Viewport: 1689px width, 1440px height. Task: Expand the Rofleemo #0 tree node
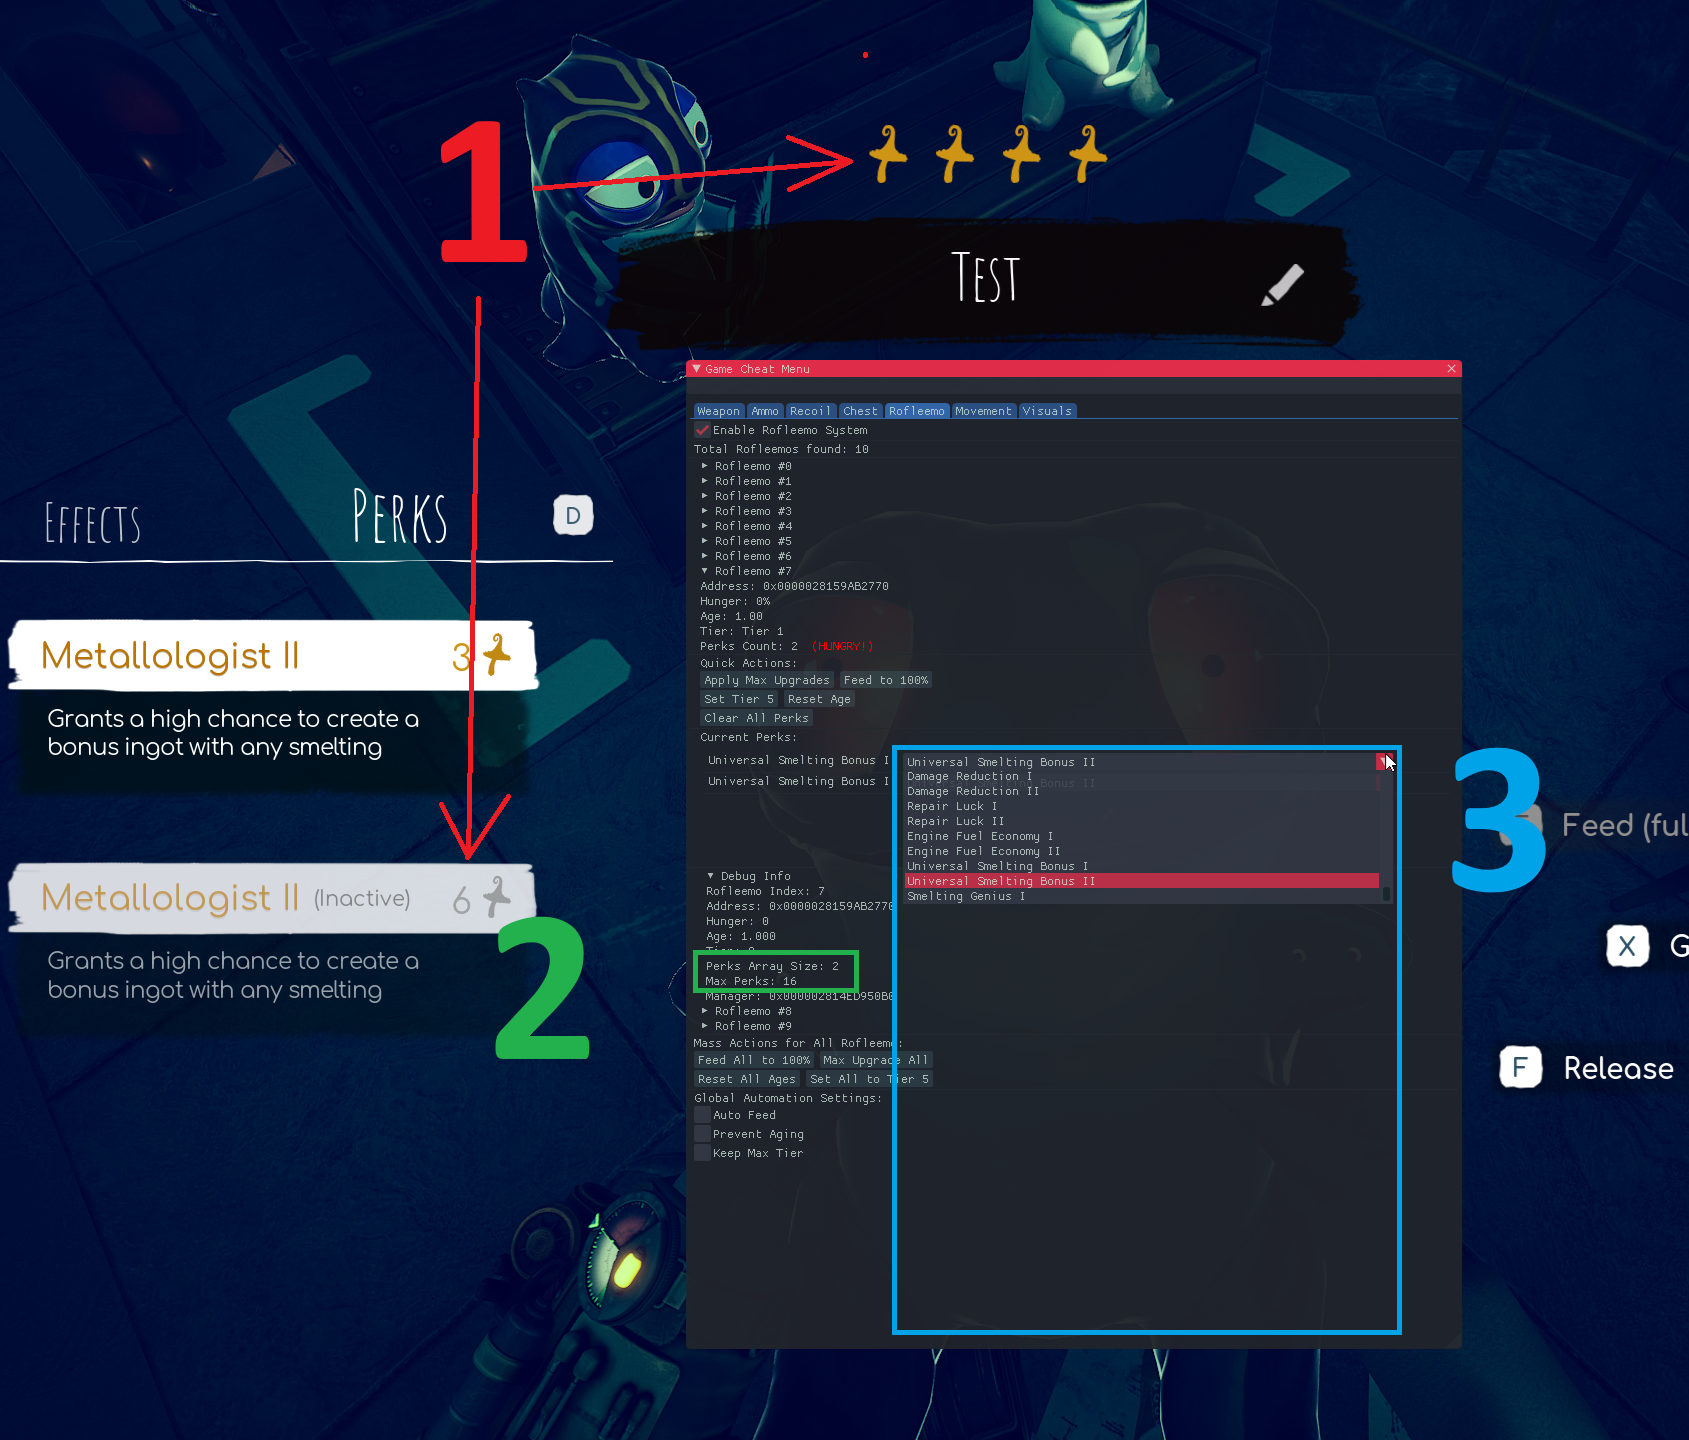point(705,466)
